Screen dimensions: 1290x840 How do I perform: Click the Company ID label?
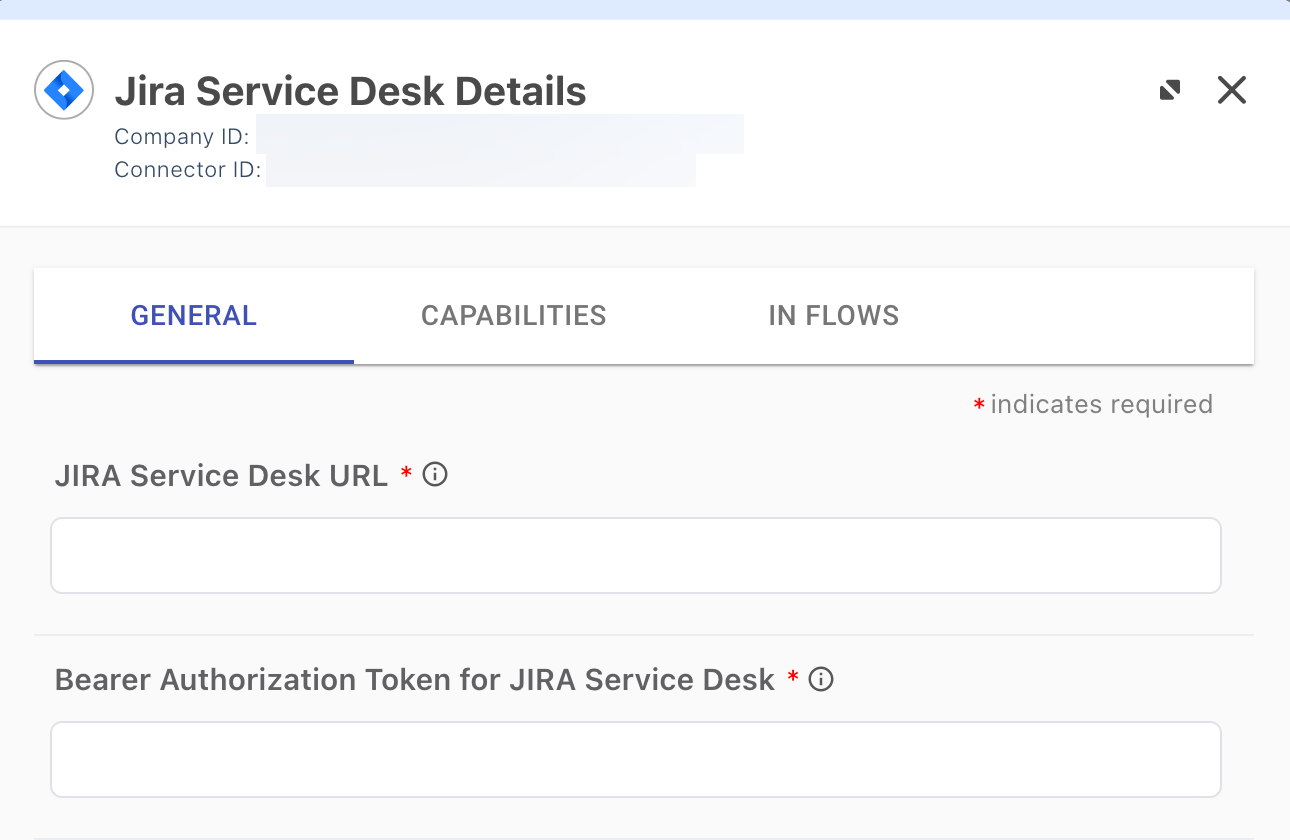pos(181,136)
